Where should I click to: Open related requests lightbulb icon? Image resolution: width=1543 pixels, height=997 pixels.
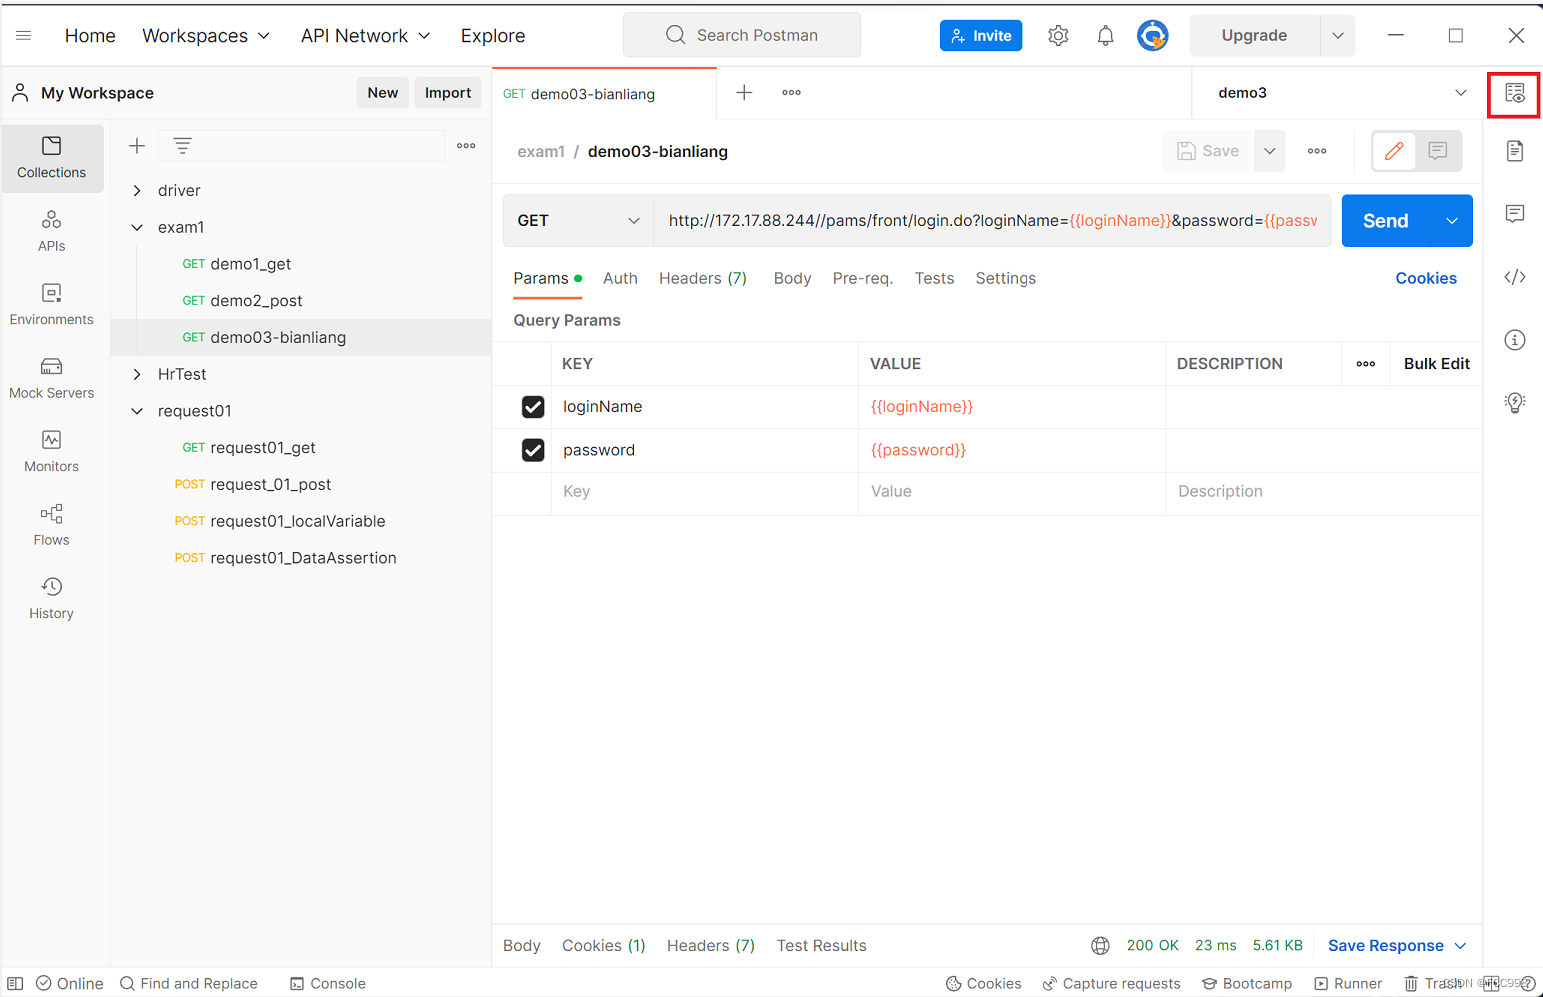[1515, 402]
